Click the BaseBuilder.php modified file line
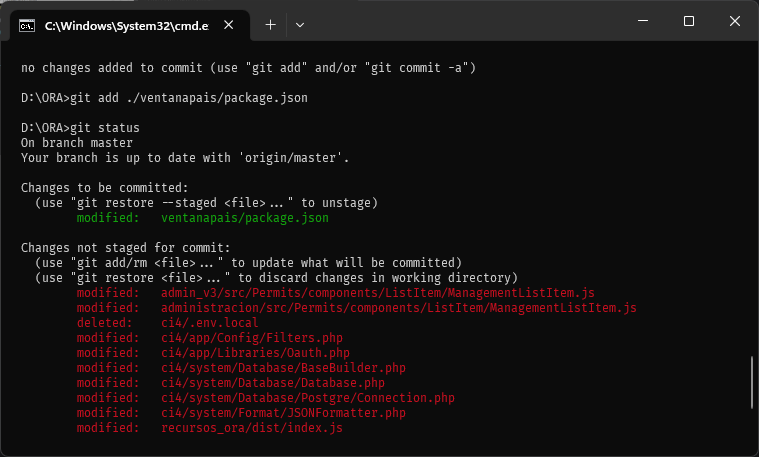 [241, 368]
